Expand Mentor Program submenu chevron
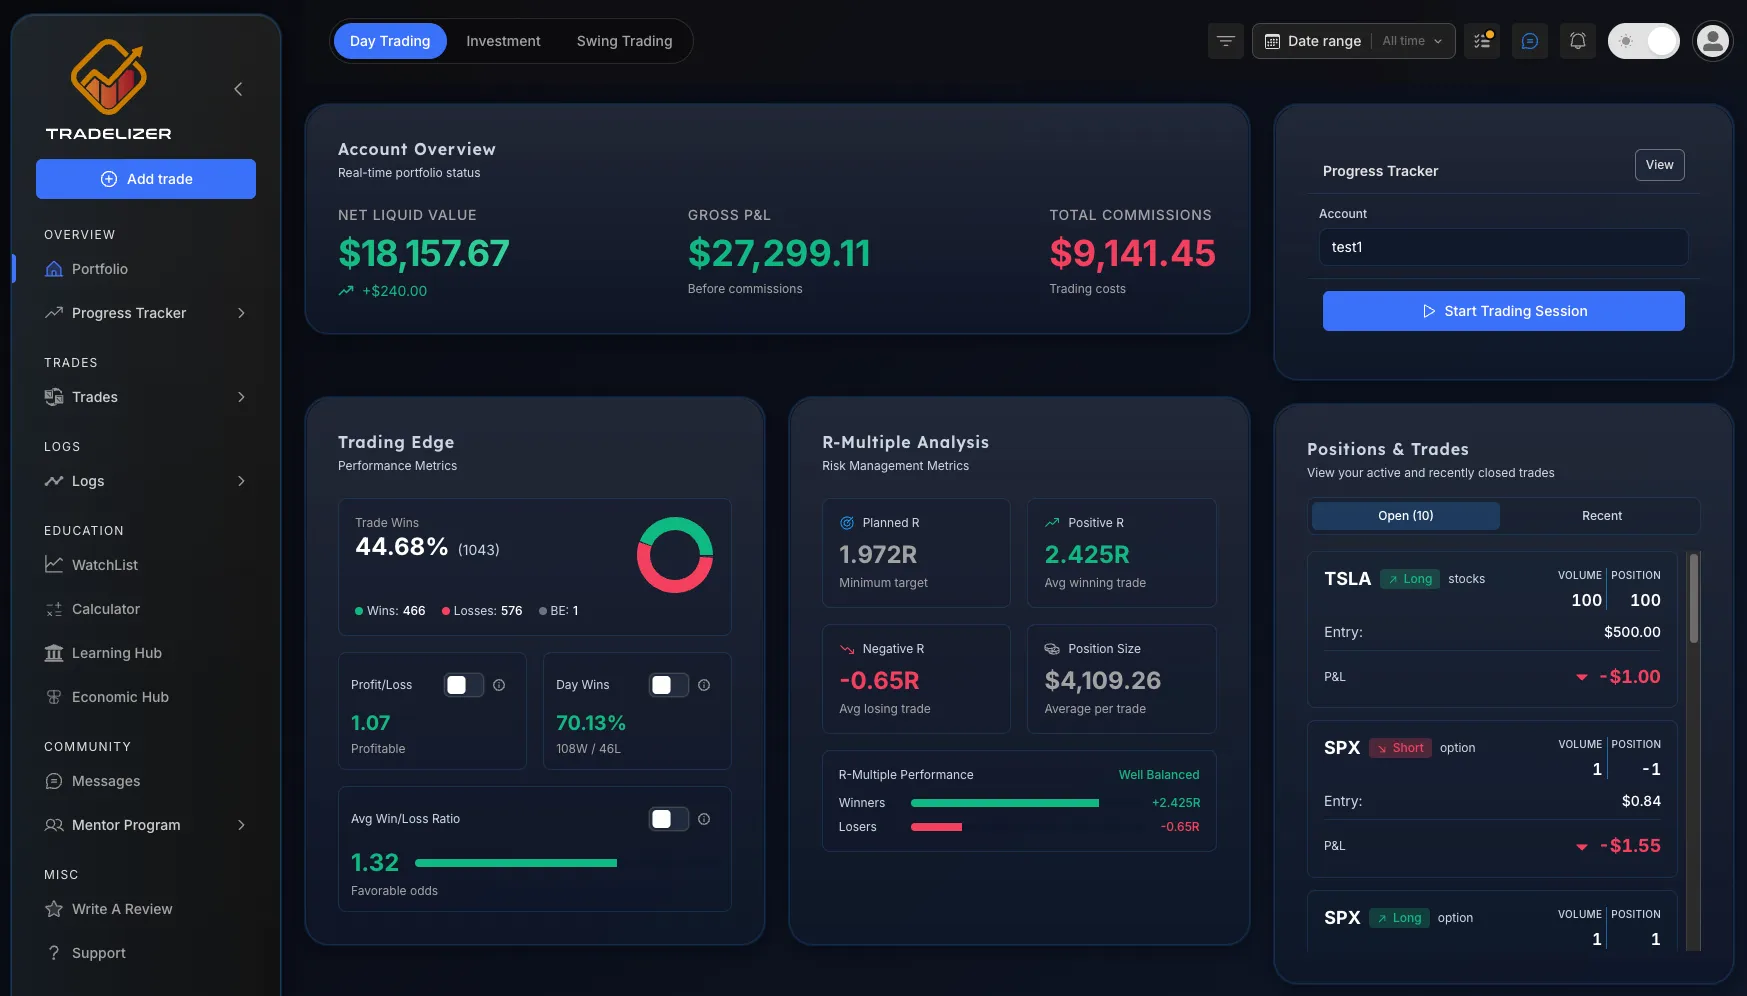This screenshot has width=1747, height=996. [241, 825]
